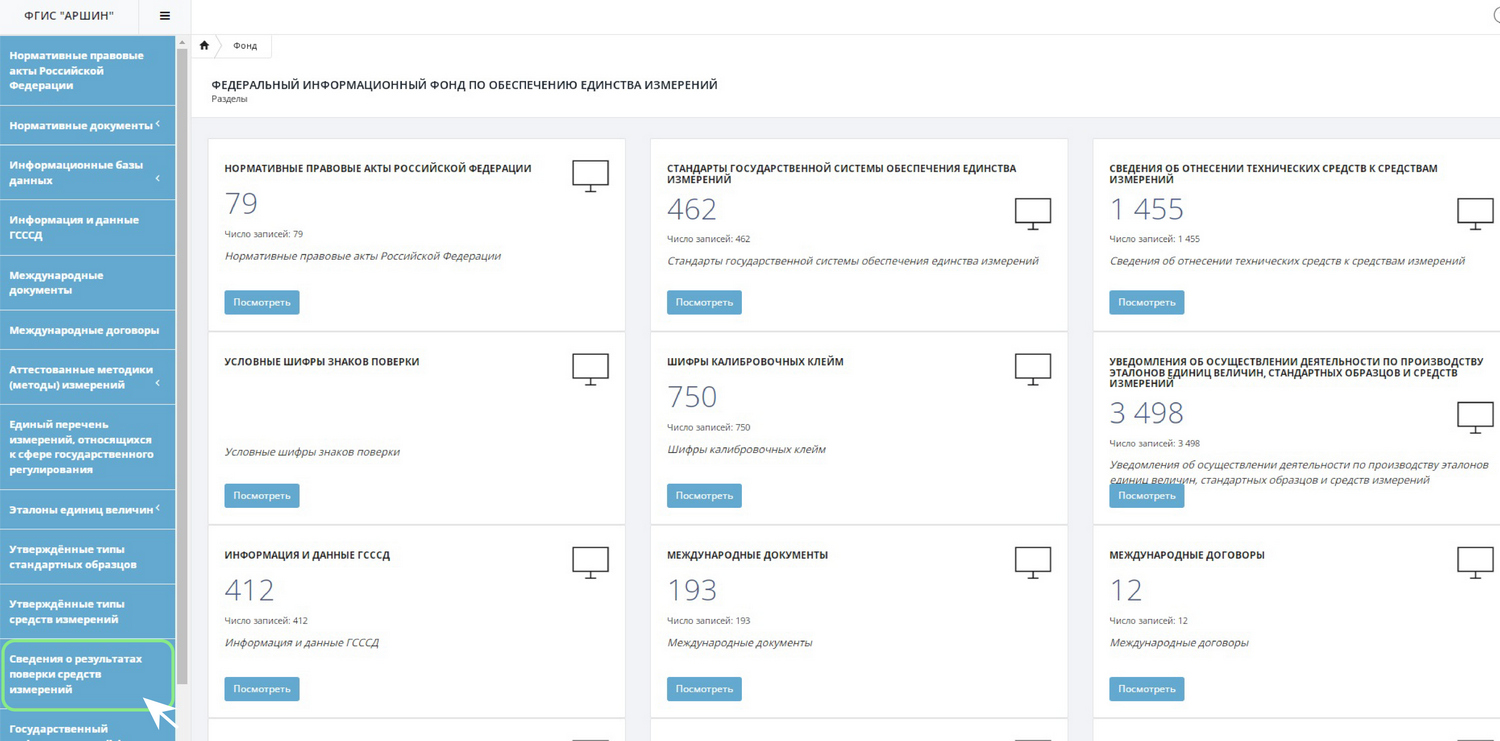This screenshot has height=741, width=1500.
Task: Click monitor icon in Условные шифры знаков поверки card
Action: point(590,368)
